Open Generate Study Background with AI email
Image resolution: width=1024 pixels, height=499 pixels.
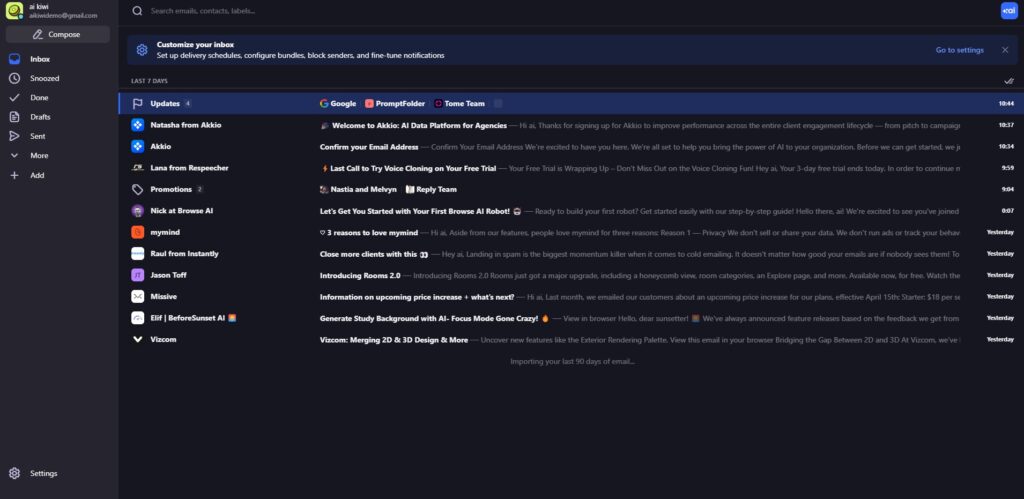click(571, 318)
